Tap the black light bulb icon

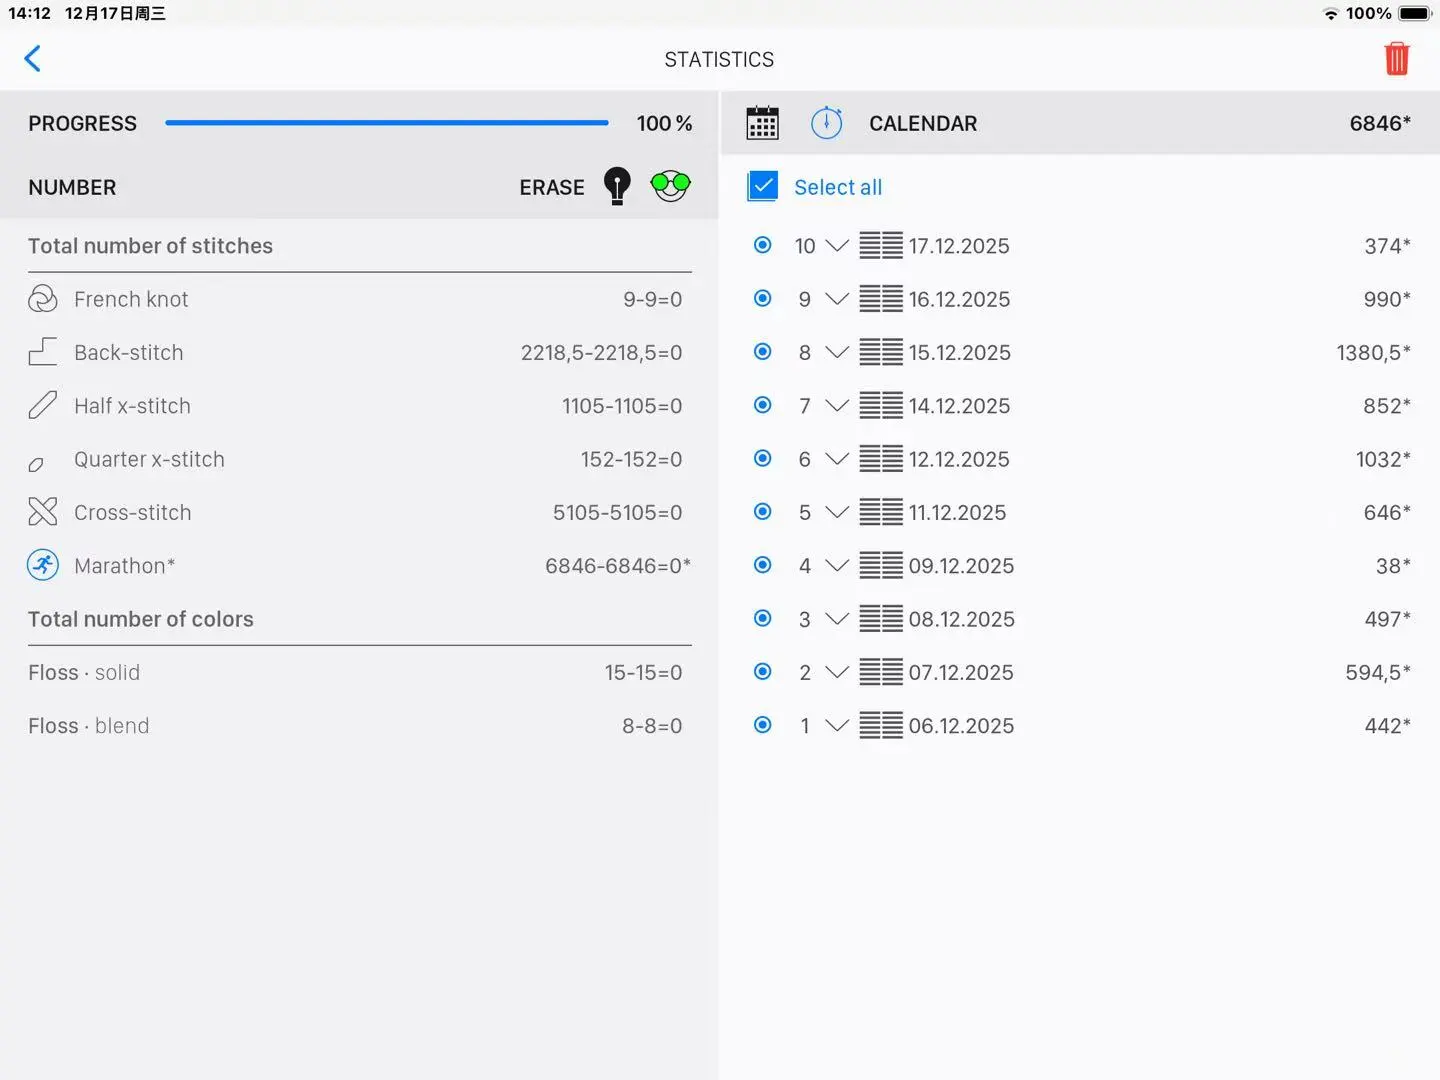[x=617, y=186]
